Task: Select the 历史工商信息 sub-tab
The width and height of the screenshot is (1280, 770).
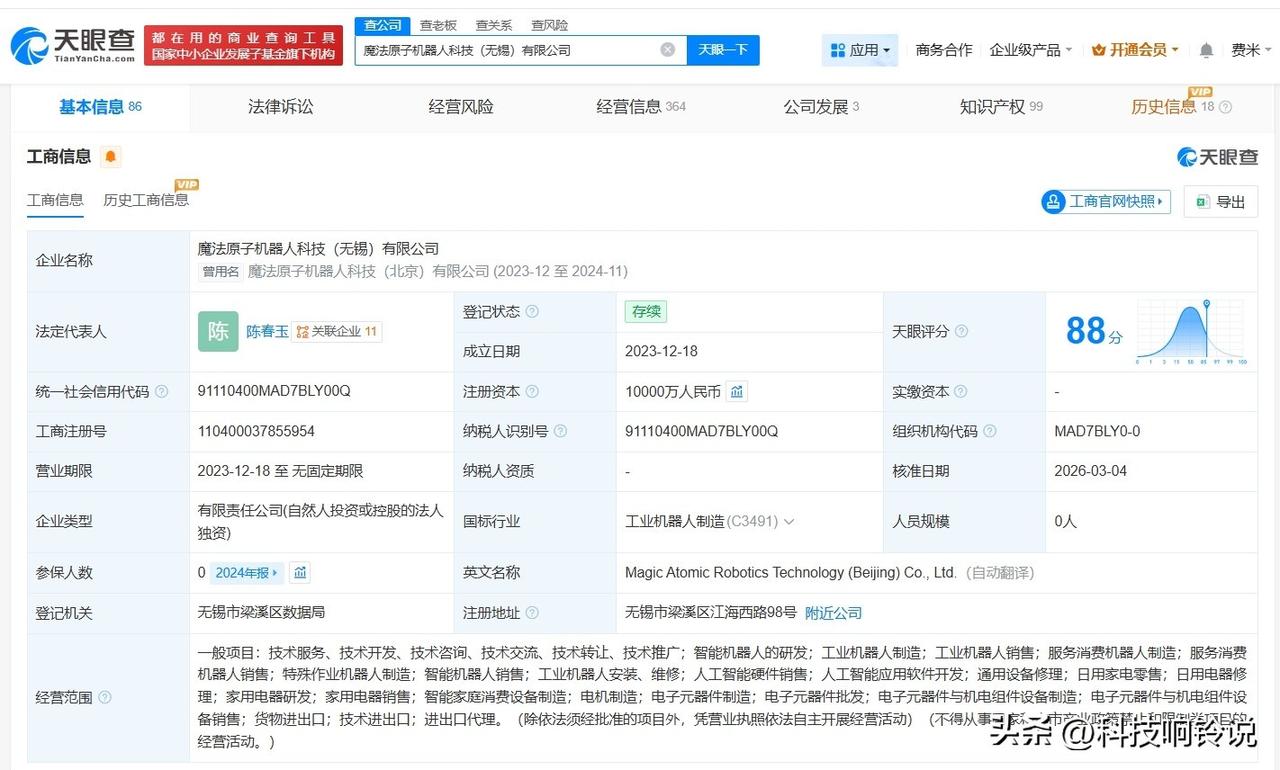Action: (x=146, y=200)
